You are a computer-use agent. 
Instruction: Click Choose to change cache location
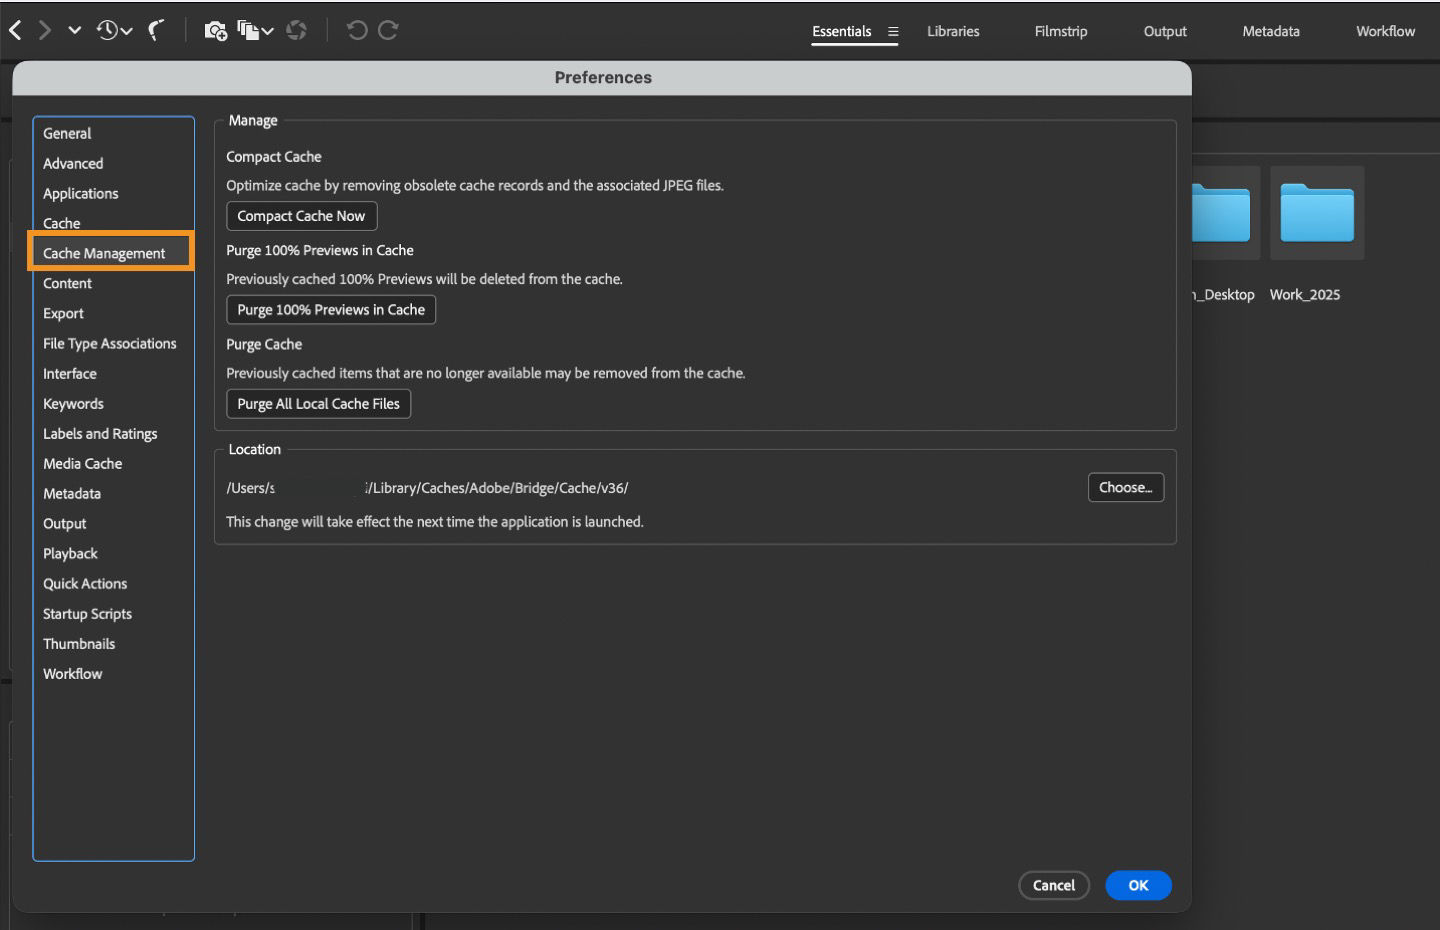click(1126, 487)
